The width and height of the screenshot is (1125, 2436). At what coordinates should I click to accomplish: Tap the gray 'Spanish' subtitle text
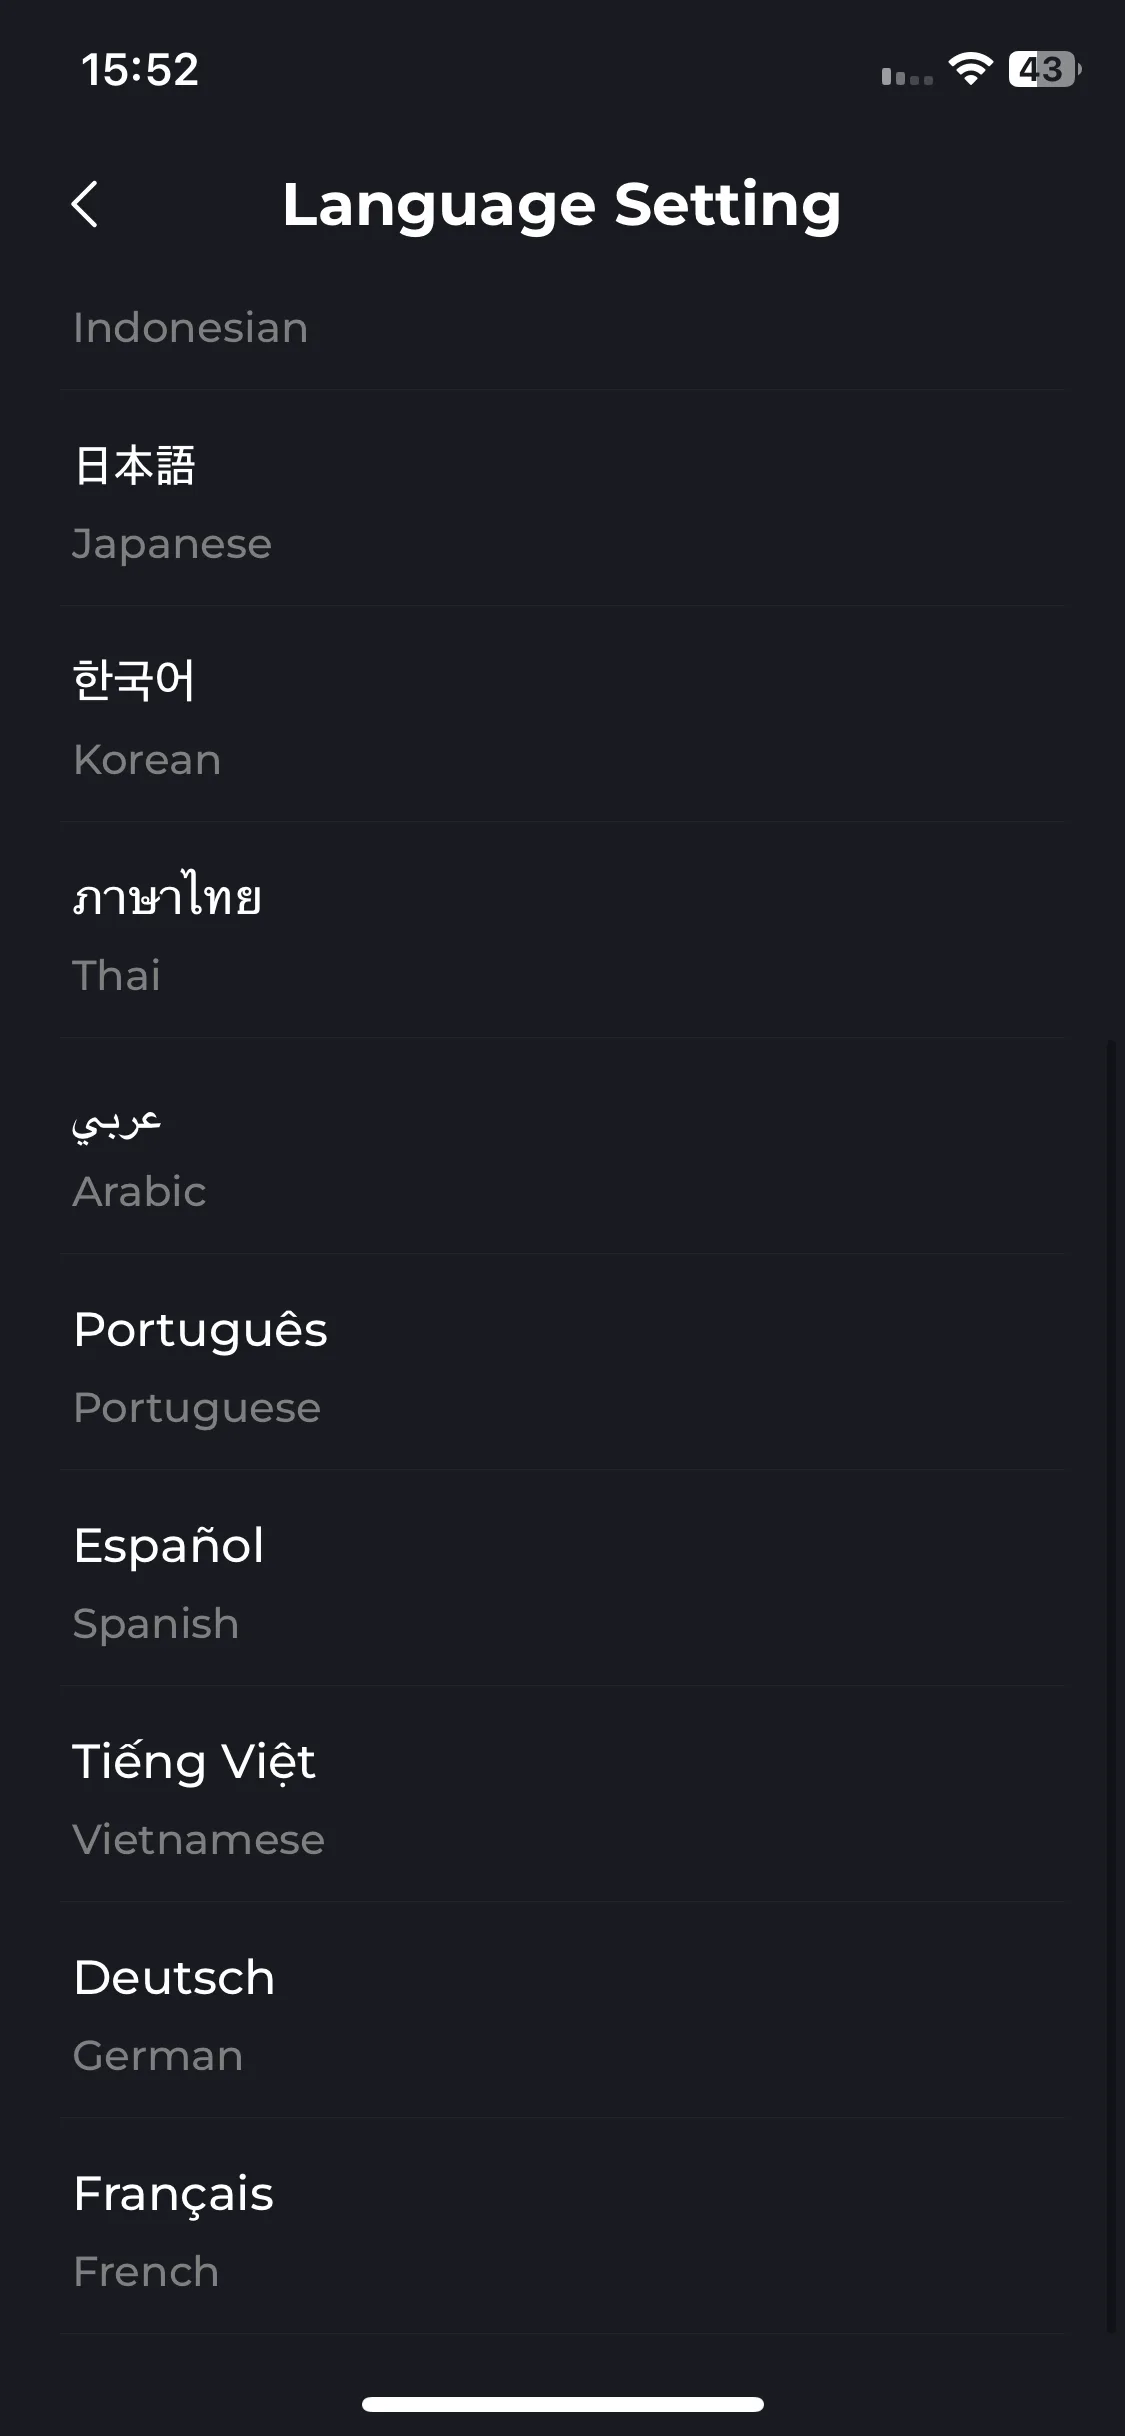[x=156, y=1624]
